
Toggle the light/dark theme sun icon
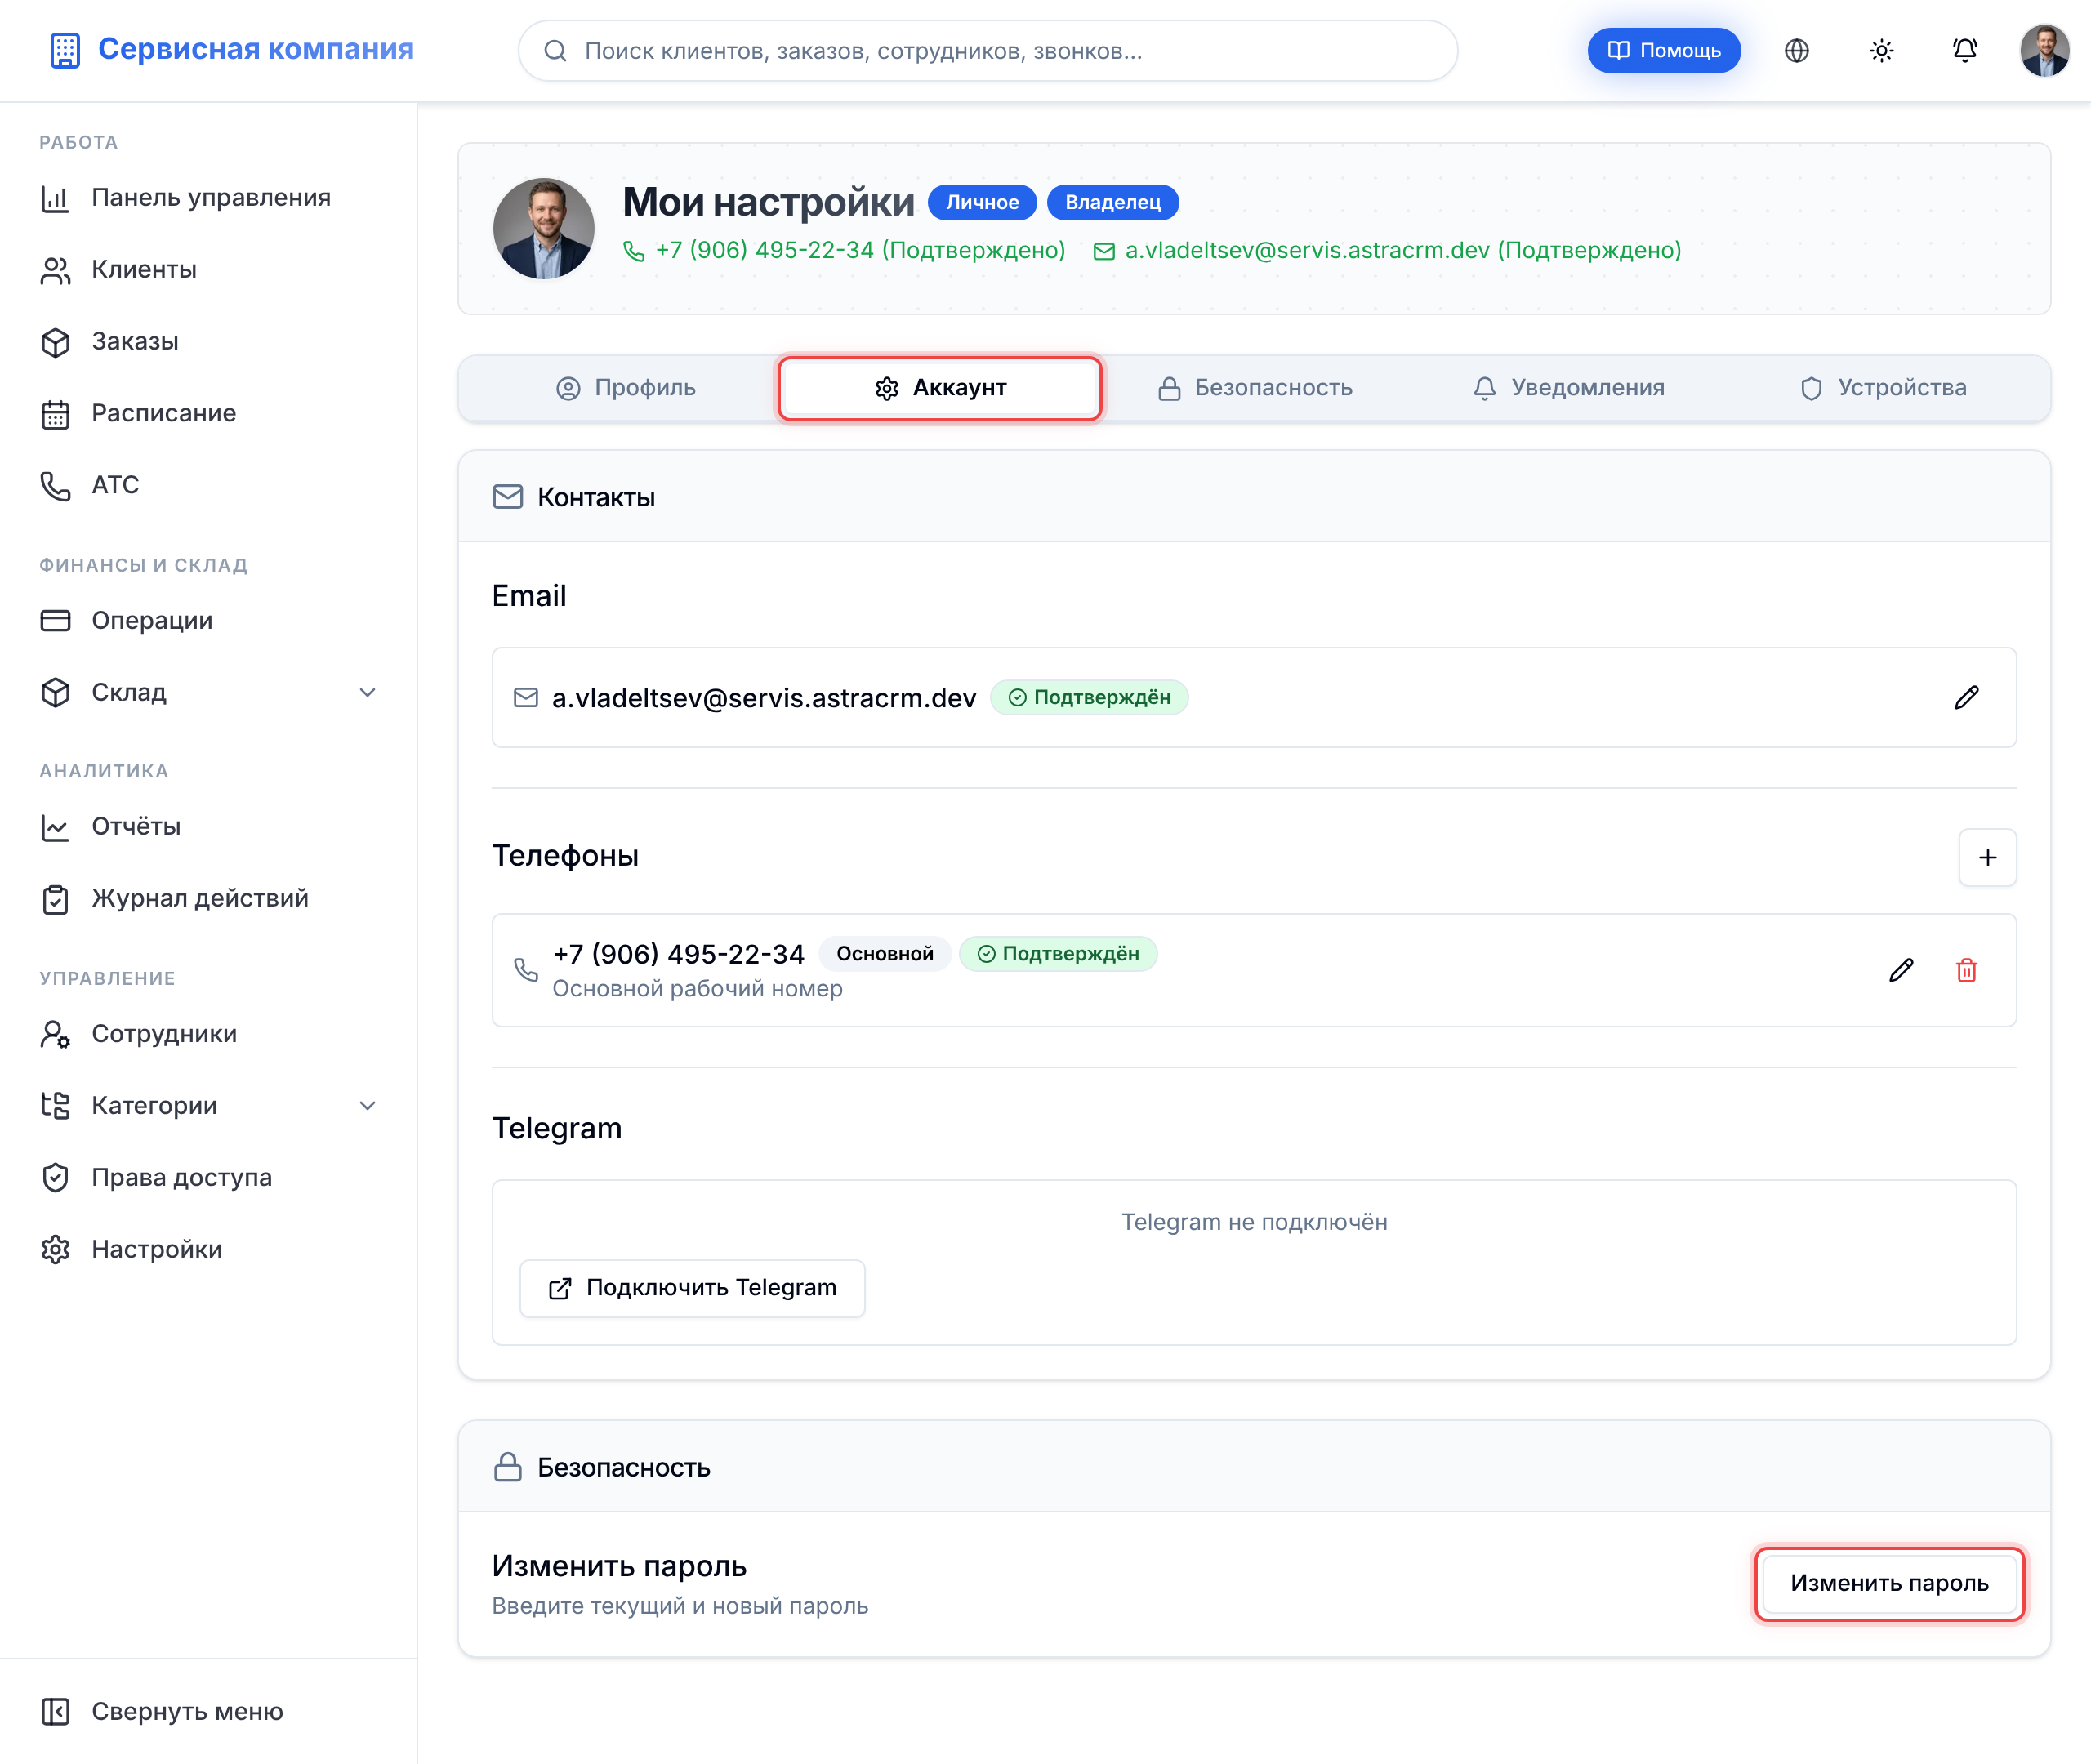[1881, 50]
